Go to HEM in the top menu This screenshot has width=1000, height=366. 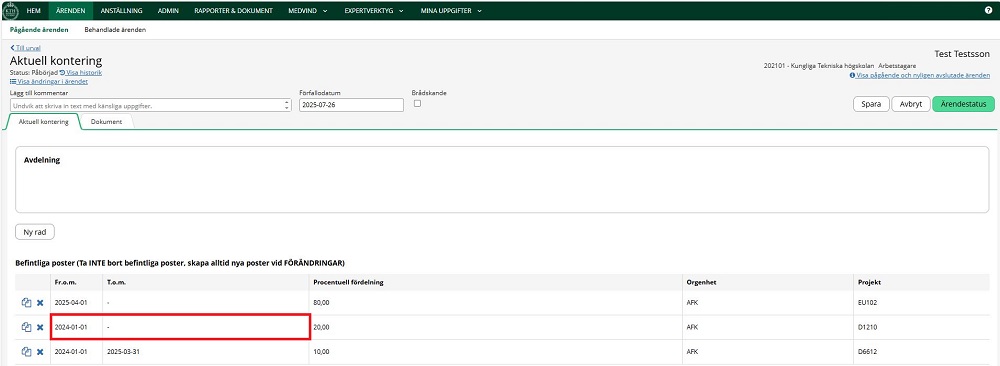point(34,11)
